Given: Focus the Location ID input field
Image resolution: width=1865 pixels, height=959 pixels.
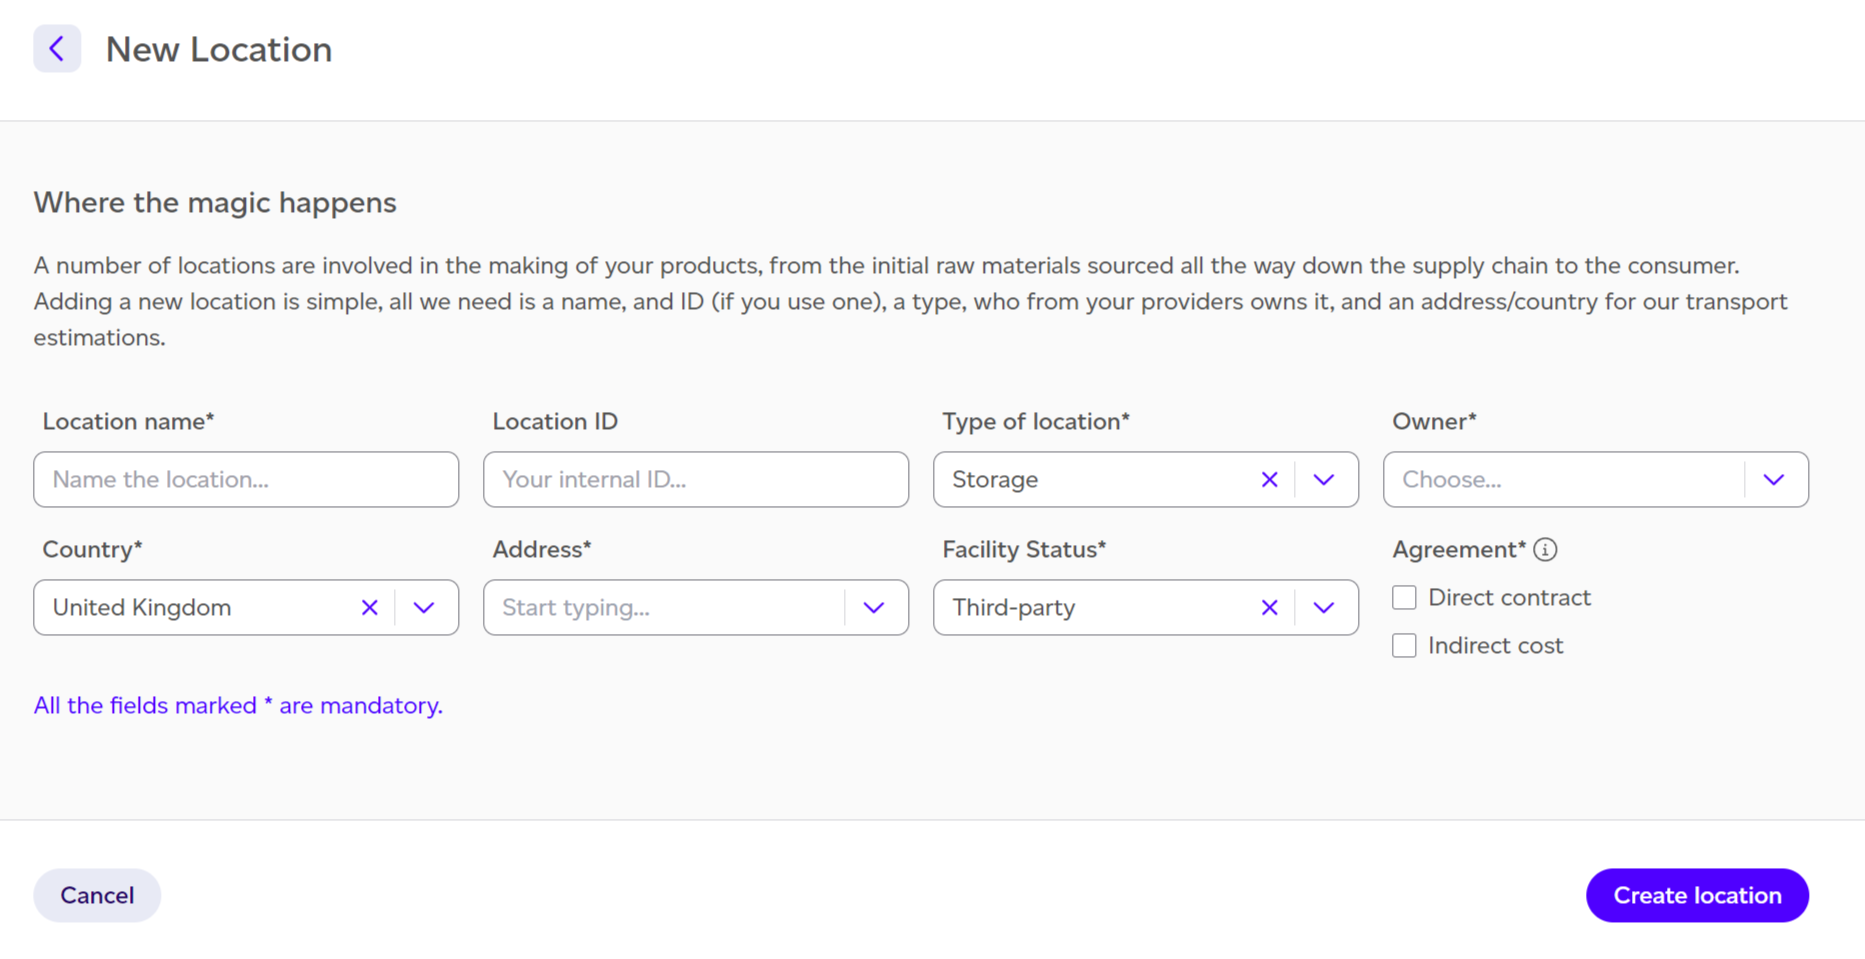Looking at the screenshot, I should [696, 480].
